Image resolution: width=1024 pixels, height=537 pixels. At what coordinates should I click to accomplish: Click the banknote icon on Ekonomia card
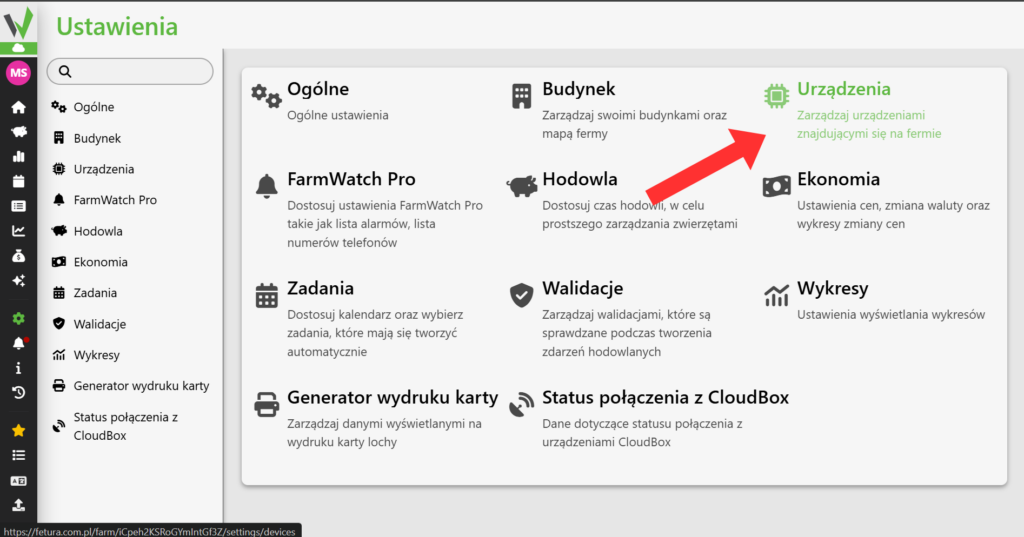pos(776,186)
